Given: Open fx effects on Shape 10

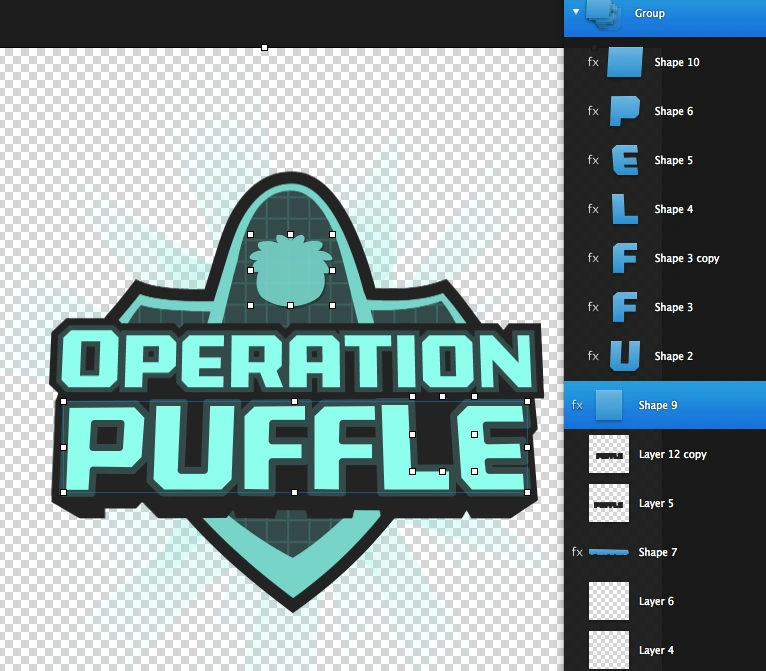Looking at the screenshot, I should (593, 62).
